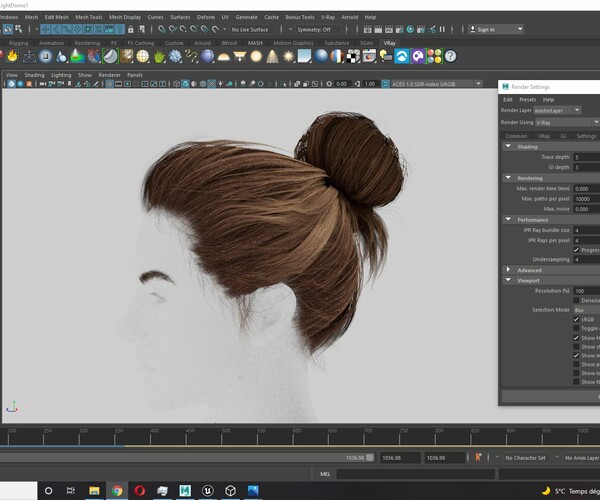Click the V-Ray snowflake proxy shelf icon
600x500 pixels.
[x=175, y=56]
